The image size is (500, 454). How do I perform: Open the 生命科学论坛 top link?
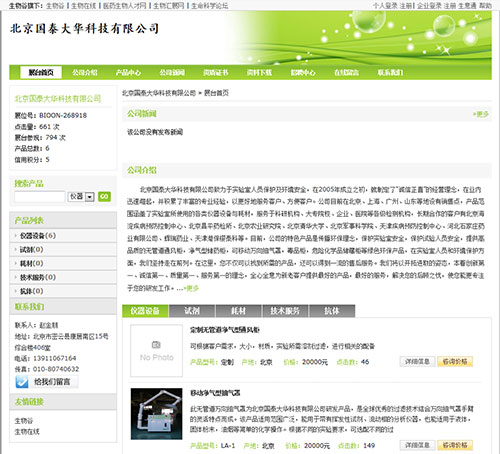pyautogui.click(x=210, y=6)
